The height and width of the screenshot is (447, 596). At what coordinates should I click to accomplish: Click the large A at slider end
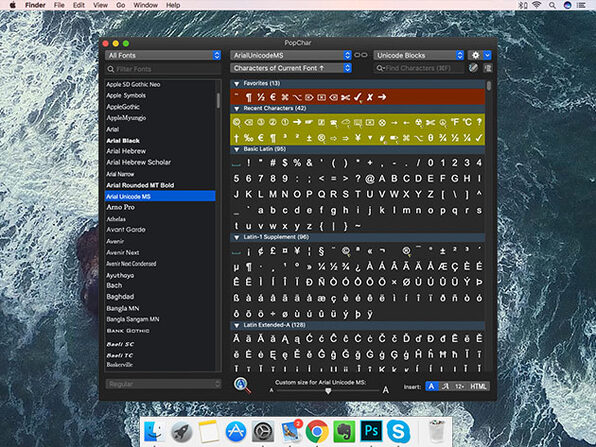385,390
